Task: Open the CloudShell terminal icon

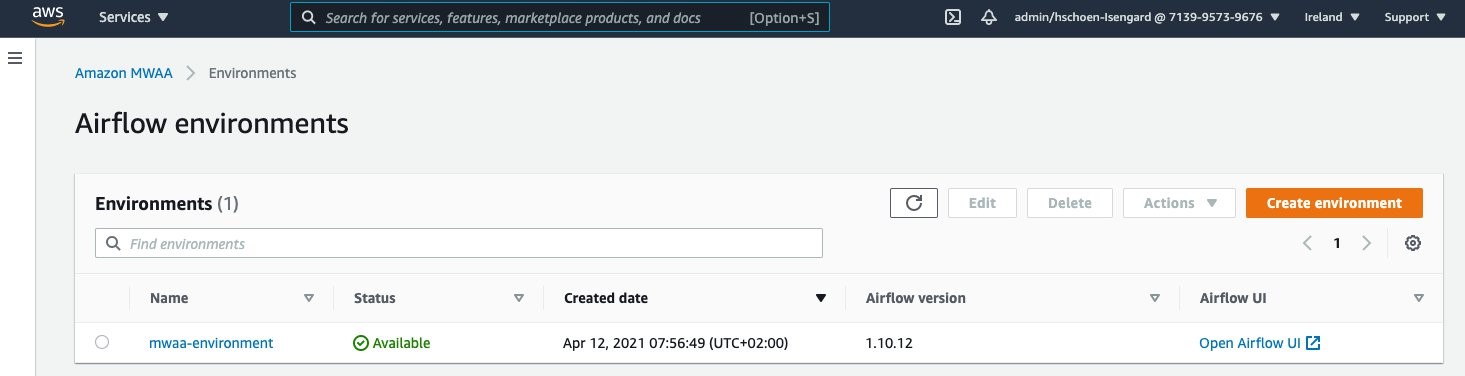Action: (x=954, y=17)
